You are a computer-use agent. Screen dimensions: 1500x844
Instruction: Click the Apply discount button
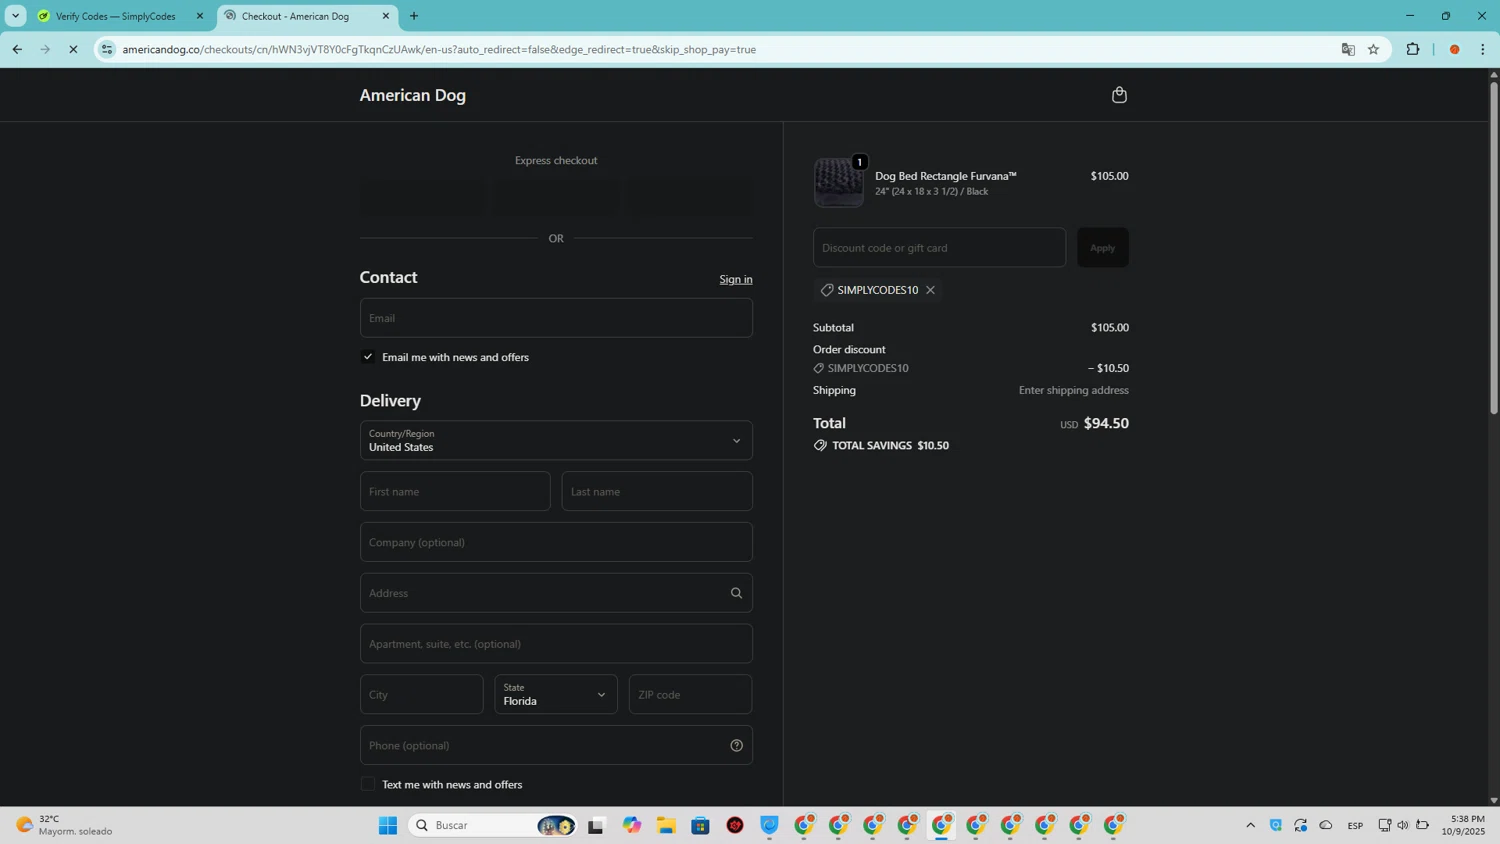[x=1102, y=248]
